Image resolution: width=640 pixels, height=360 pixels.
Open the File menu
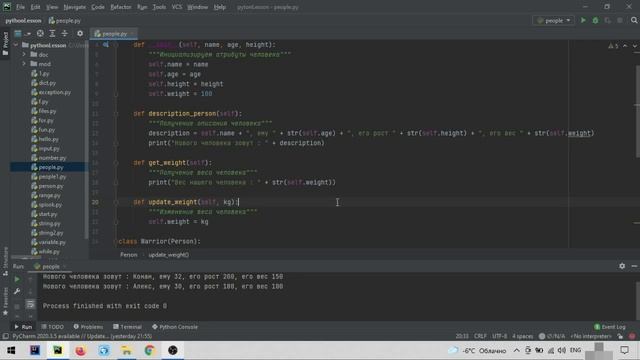point(20,7)
